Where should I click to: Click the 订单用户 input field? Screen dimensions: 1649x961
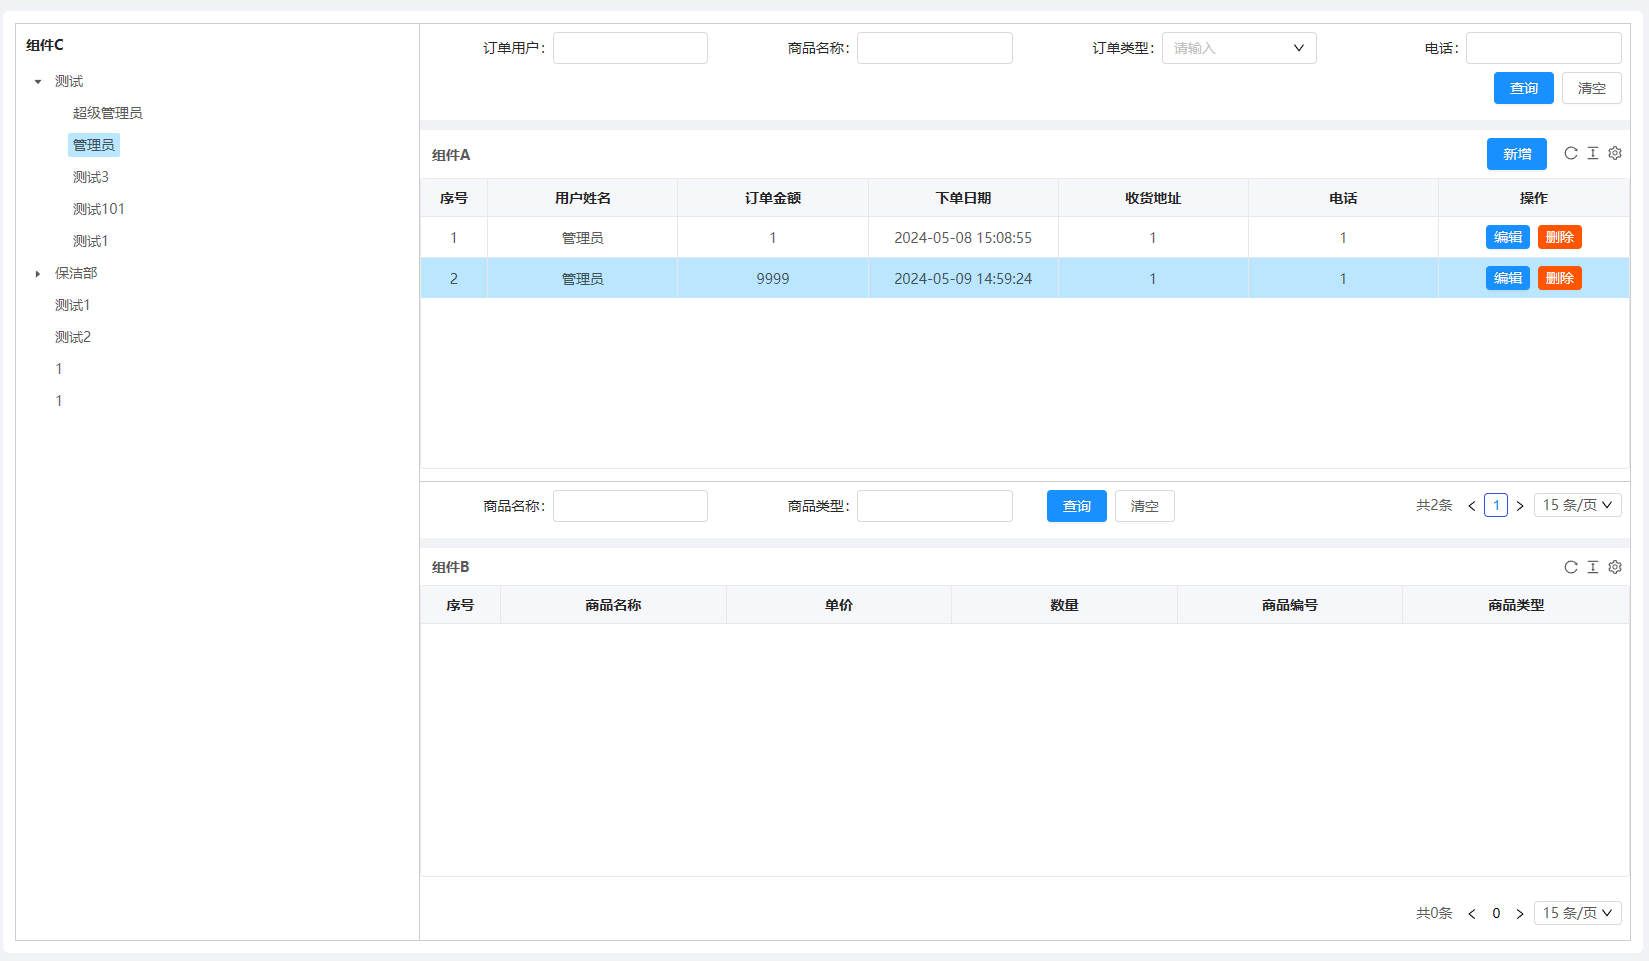tap(630, 48)
